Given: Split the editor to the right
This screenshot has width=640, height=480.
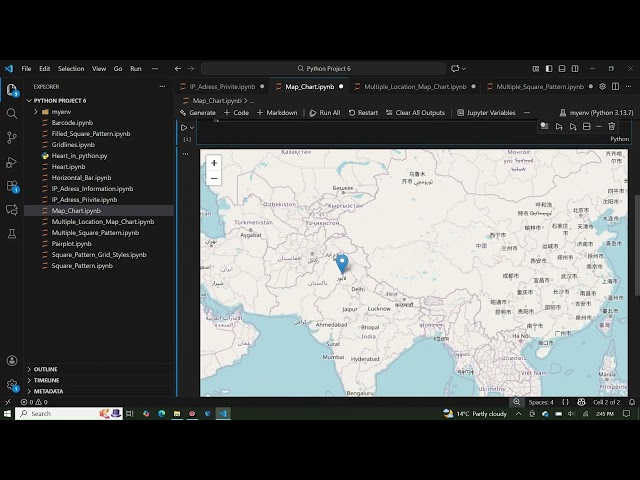Looking at the screenshot, I should click(616, 87).
